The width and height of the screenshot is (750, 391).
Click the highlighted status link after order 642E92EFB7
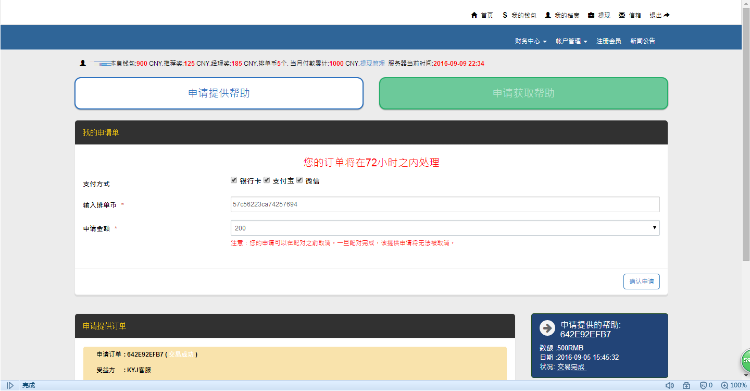(x=181, y=355)
